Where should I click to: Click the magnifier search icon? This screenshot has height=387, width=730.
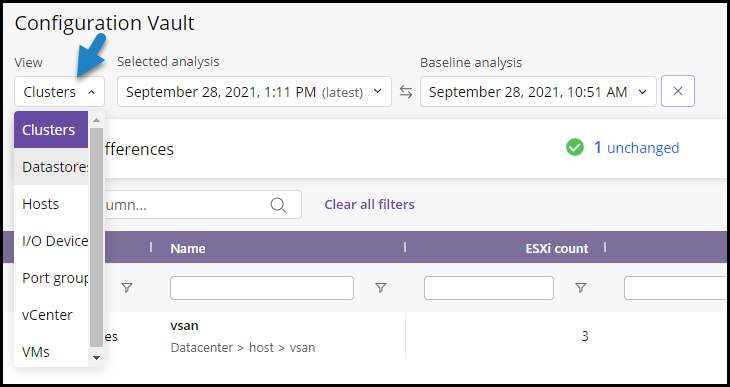coord(278,205)
